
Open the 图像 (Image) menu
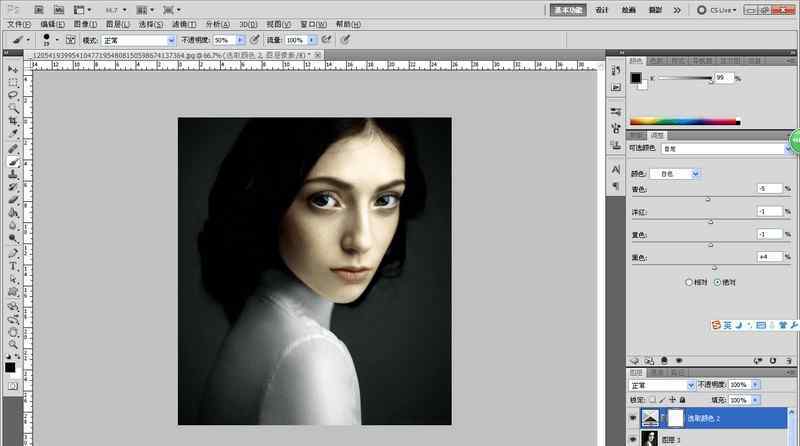click(x=84, y=23)
